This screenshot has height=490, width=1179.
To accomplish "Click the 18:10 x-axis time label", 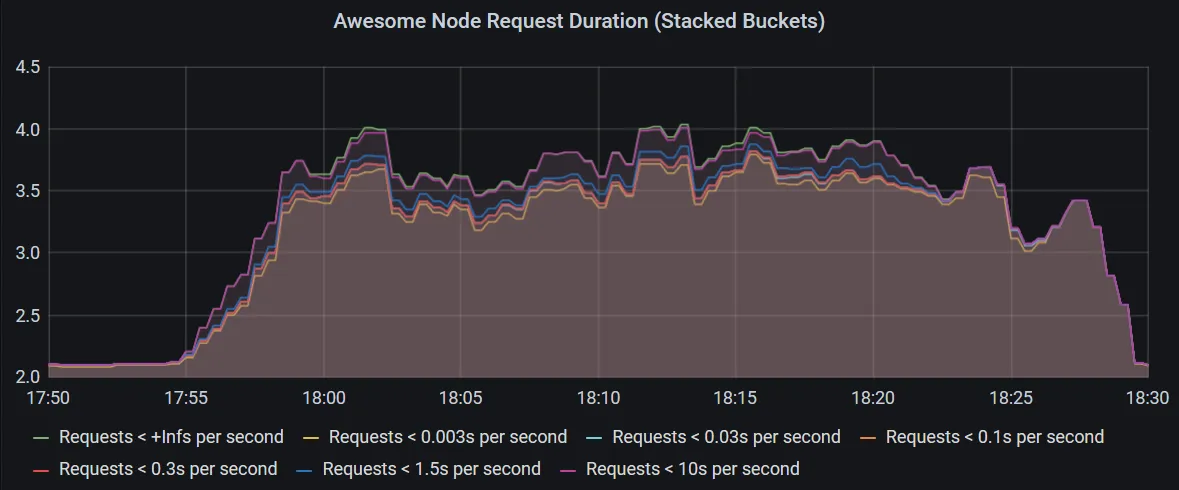I will [x=598, y=398].
